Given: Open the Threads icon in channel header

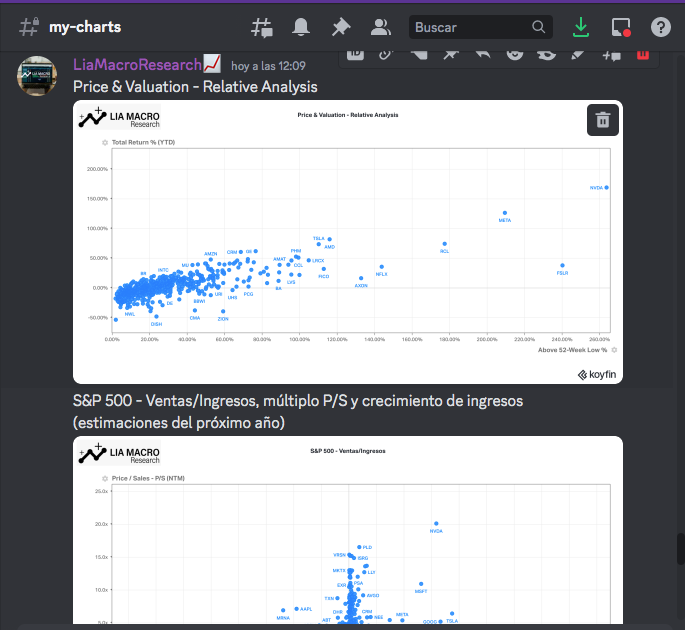Looking at the screenshot, I should point(262,28).
